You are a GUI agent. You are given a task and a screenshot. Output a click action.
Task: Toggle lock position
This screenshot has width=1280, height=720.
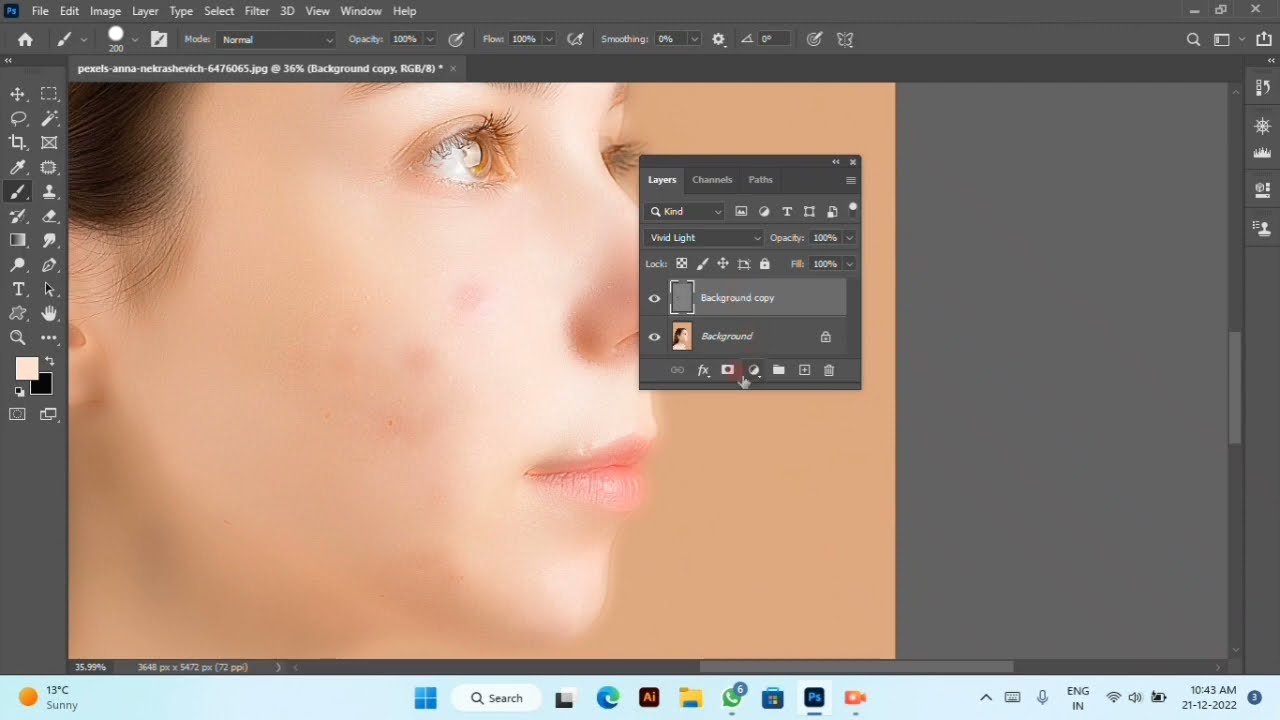[722, 264]
